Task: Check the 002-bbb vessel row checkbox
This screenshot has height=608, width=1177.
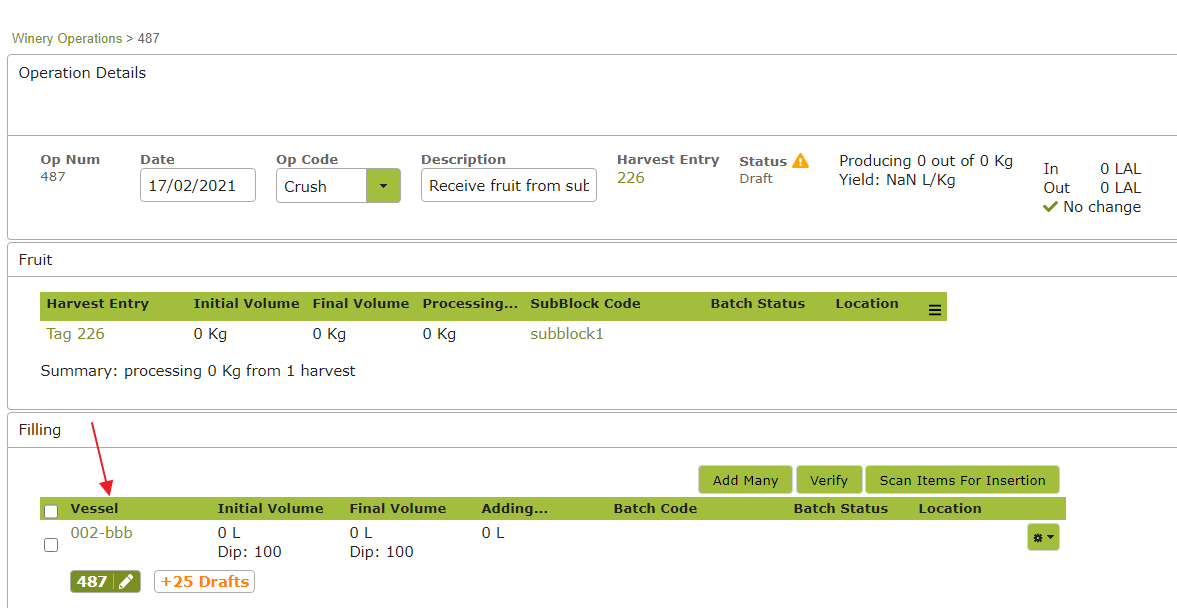Action: point(51,544)
